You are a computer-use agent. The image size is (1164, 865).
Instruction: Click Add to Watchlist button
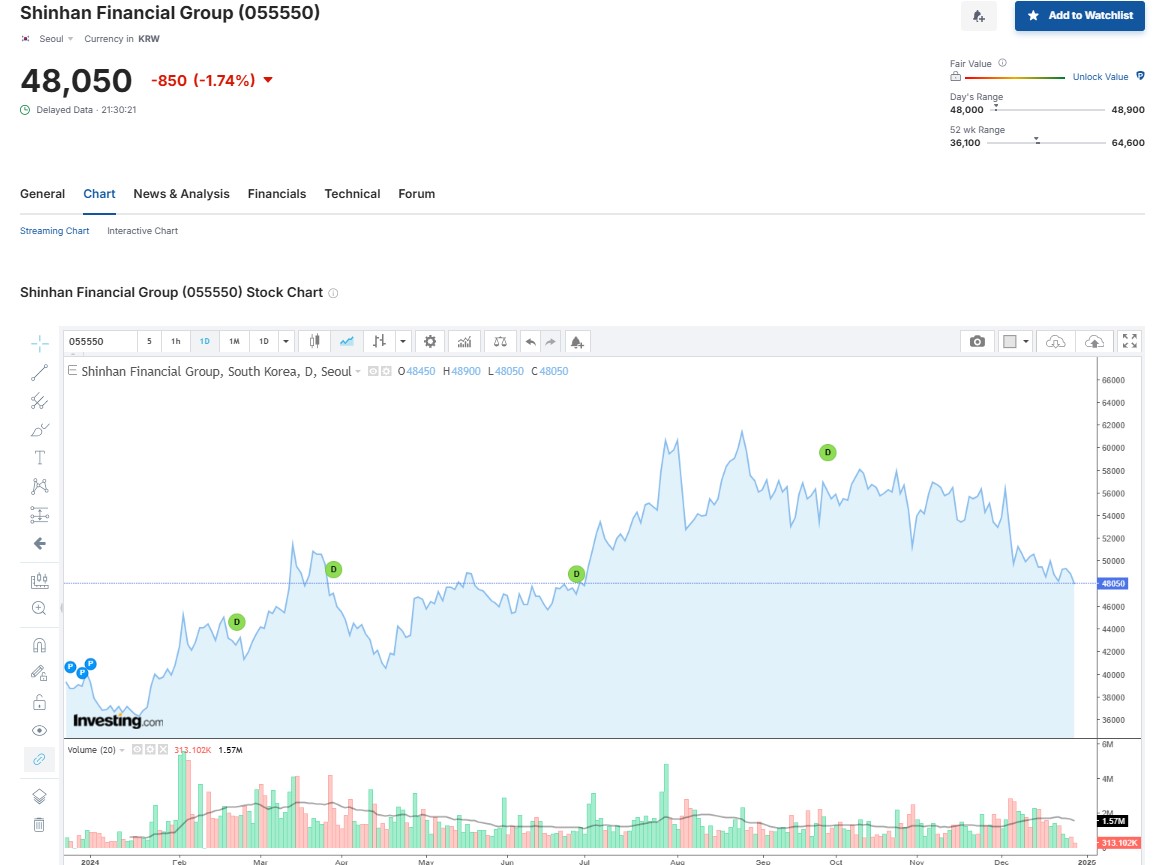(x=1079, y=16)
